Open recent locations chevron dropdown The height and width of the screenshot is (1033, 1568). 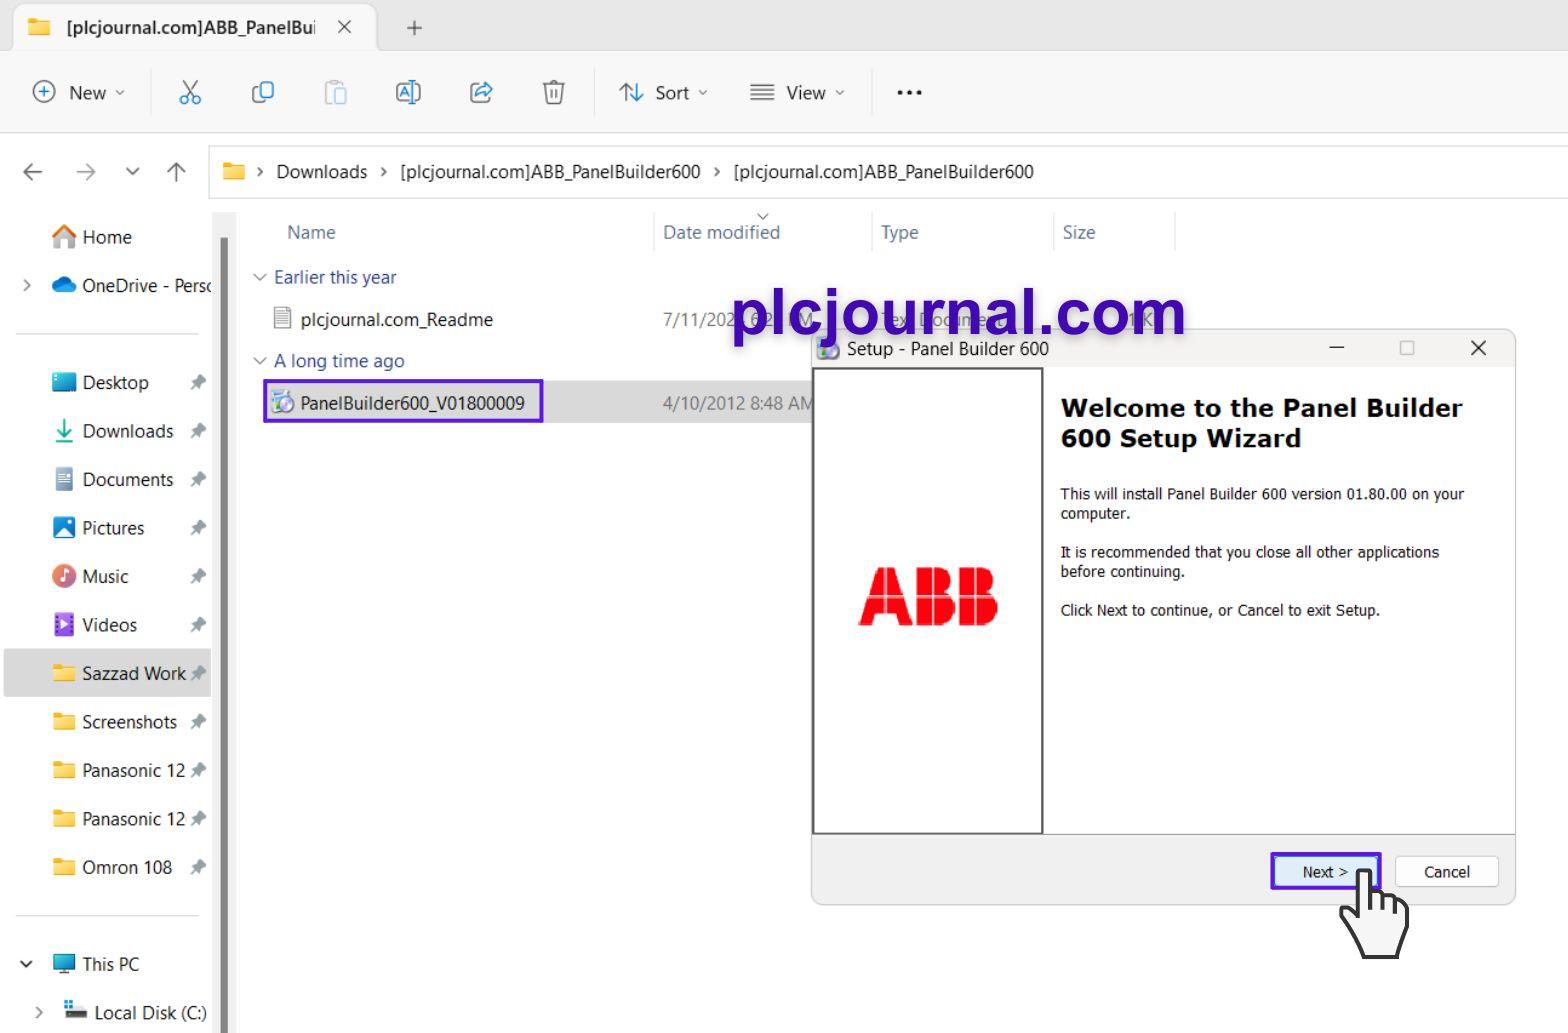tap(132, 172)
